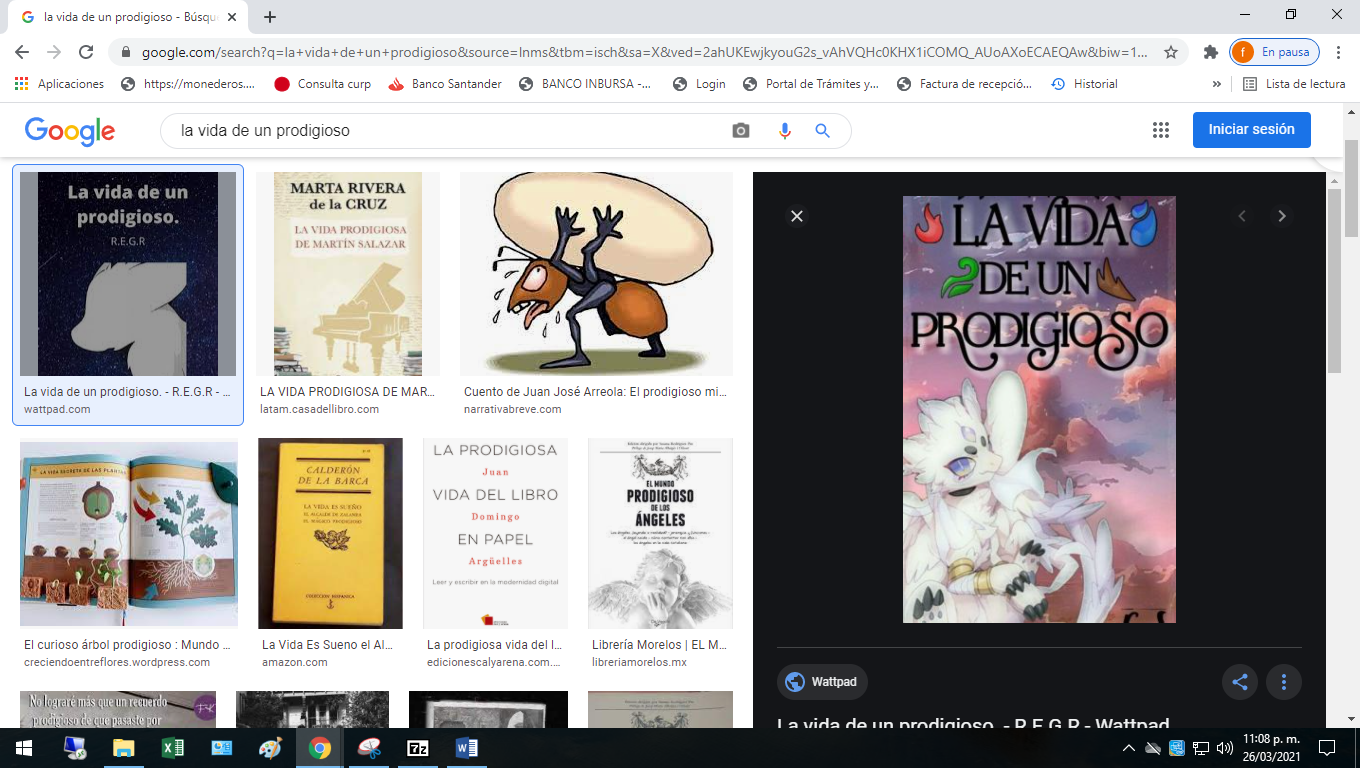This screenshot has width=1360, height=768.
Task: Open File Explorer from the taskbar
Action: point(123,747)
